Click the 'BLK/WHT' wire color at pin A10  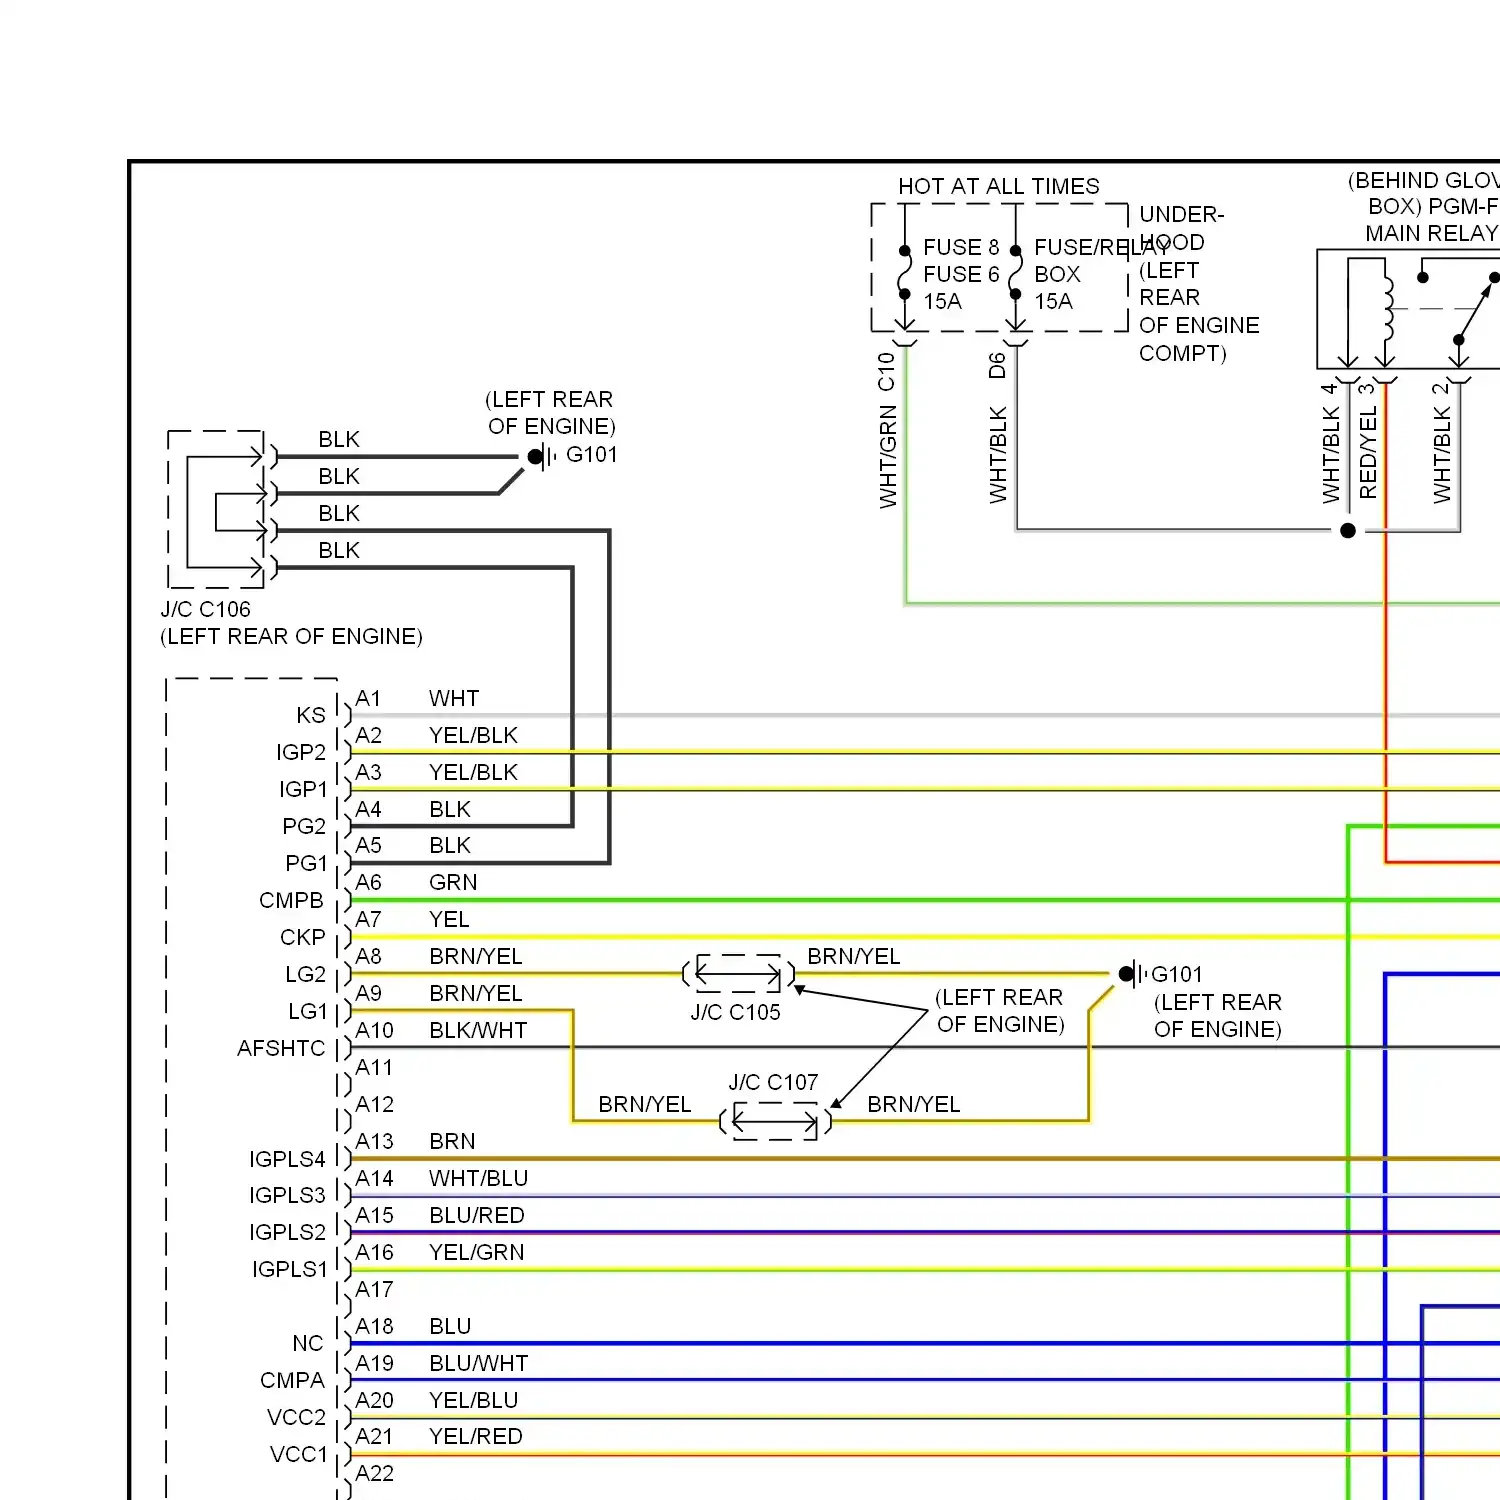tap(478, 1031)
